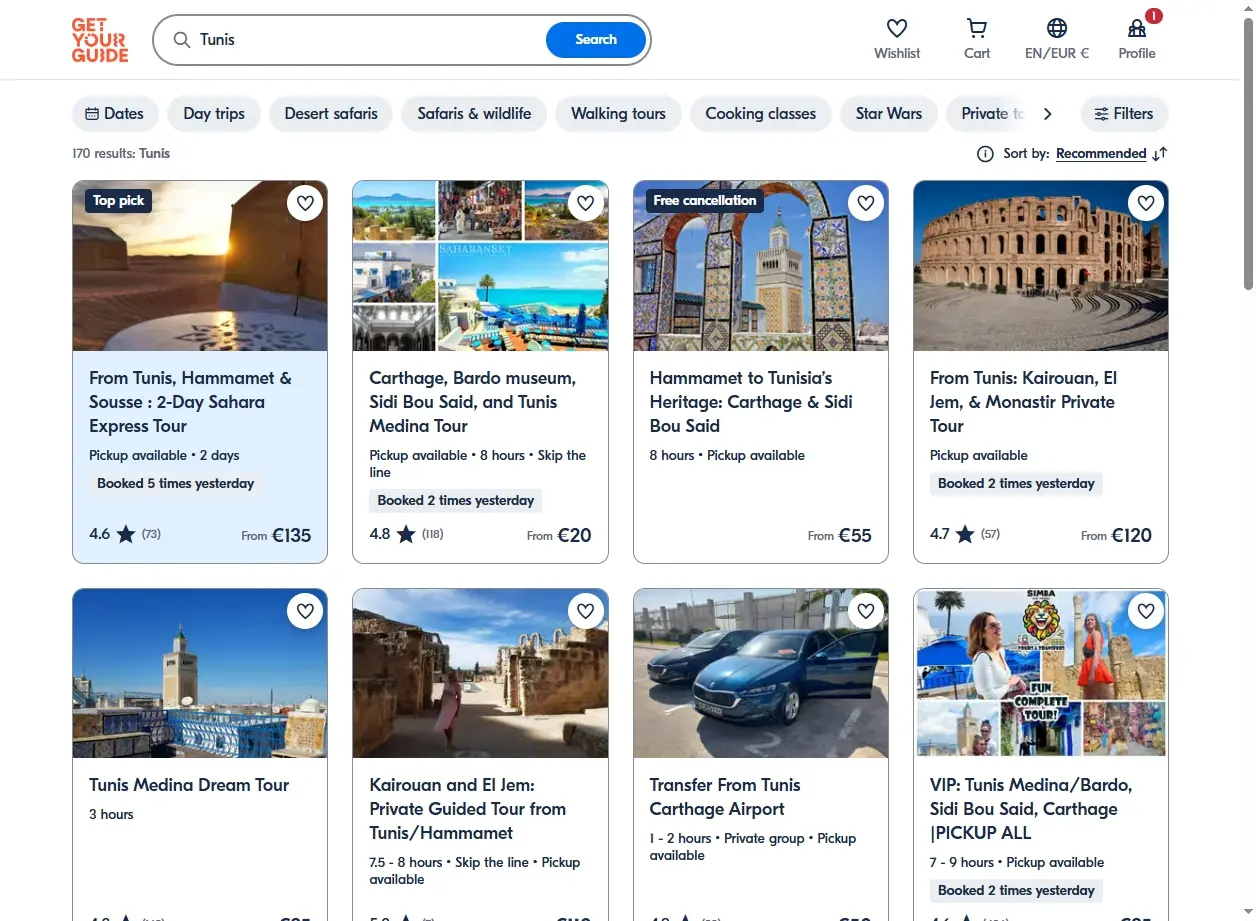
Task: Favorite Kairouan and El Jem Private Guided Tour
Action: tap(586, 610)
